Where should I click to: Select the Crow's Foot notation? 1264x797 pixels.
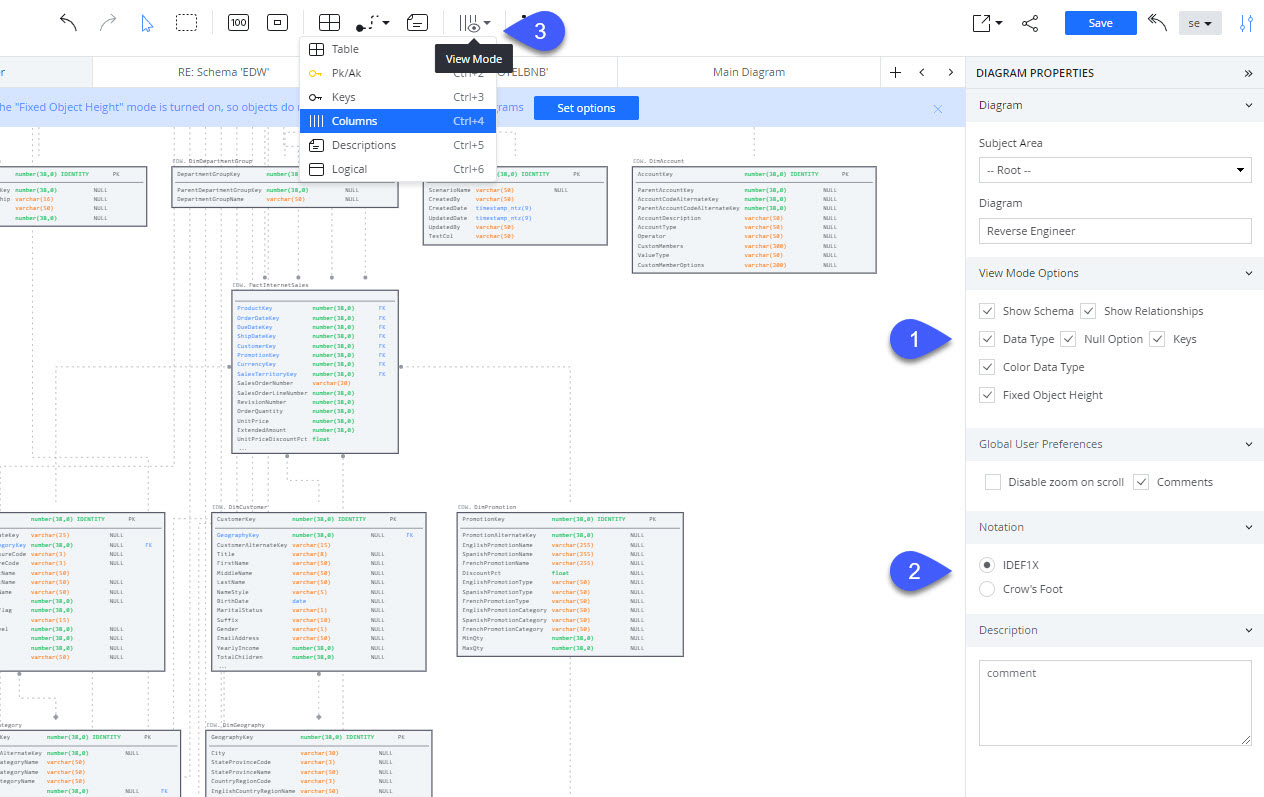pos(987,589)
